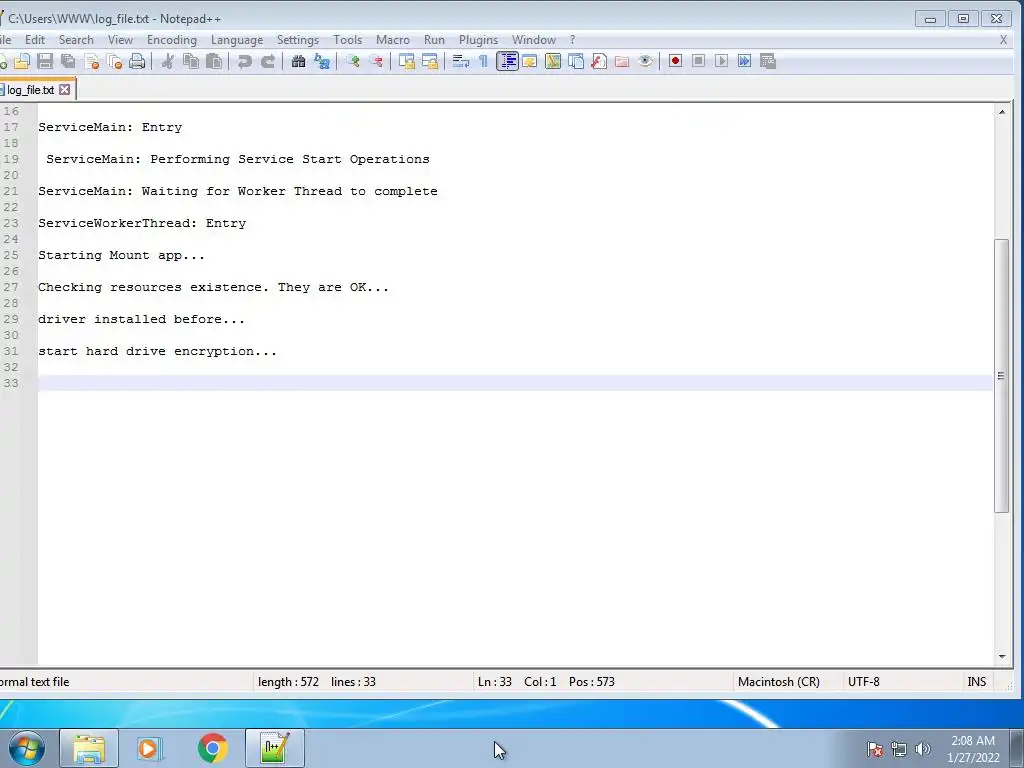Click the vertical scrollbar up arrow
The image size is (1024, 768).
1001,112
